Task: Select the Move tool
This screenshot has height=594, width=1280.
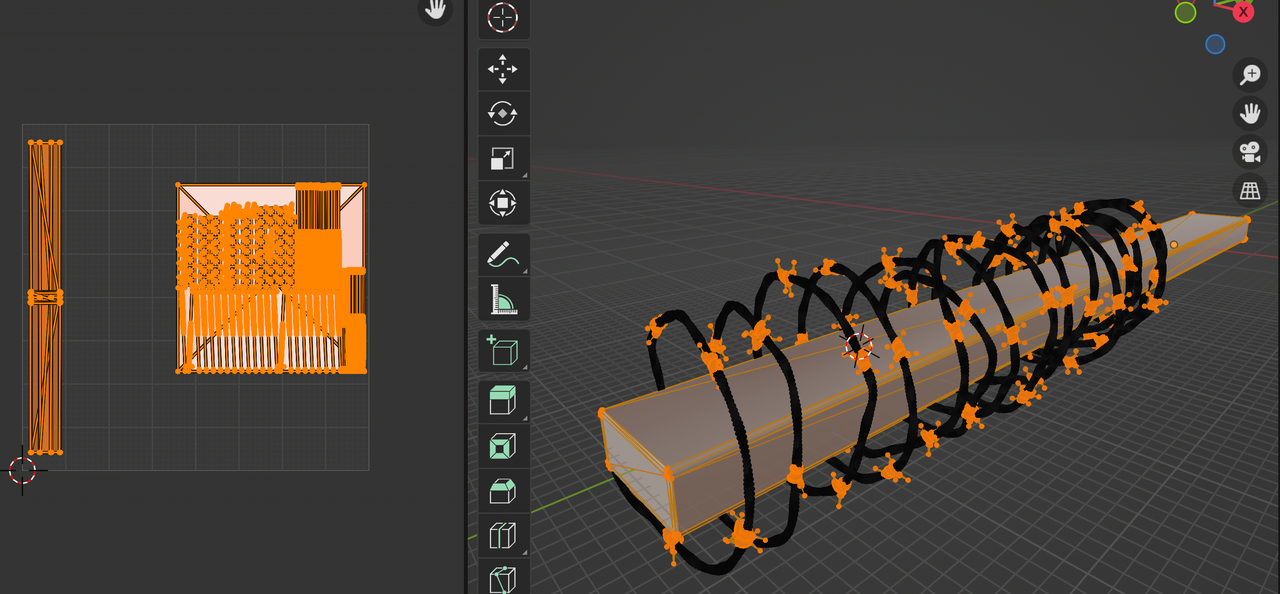Action: [x=502, y=69]
